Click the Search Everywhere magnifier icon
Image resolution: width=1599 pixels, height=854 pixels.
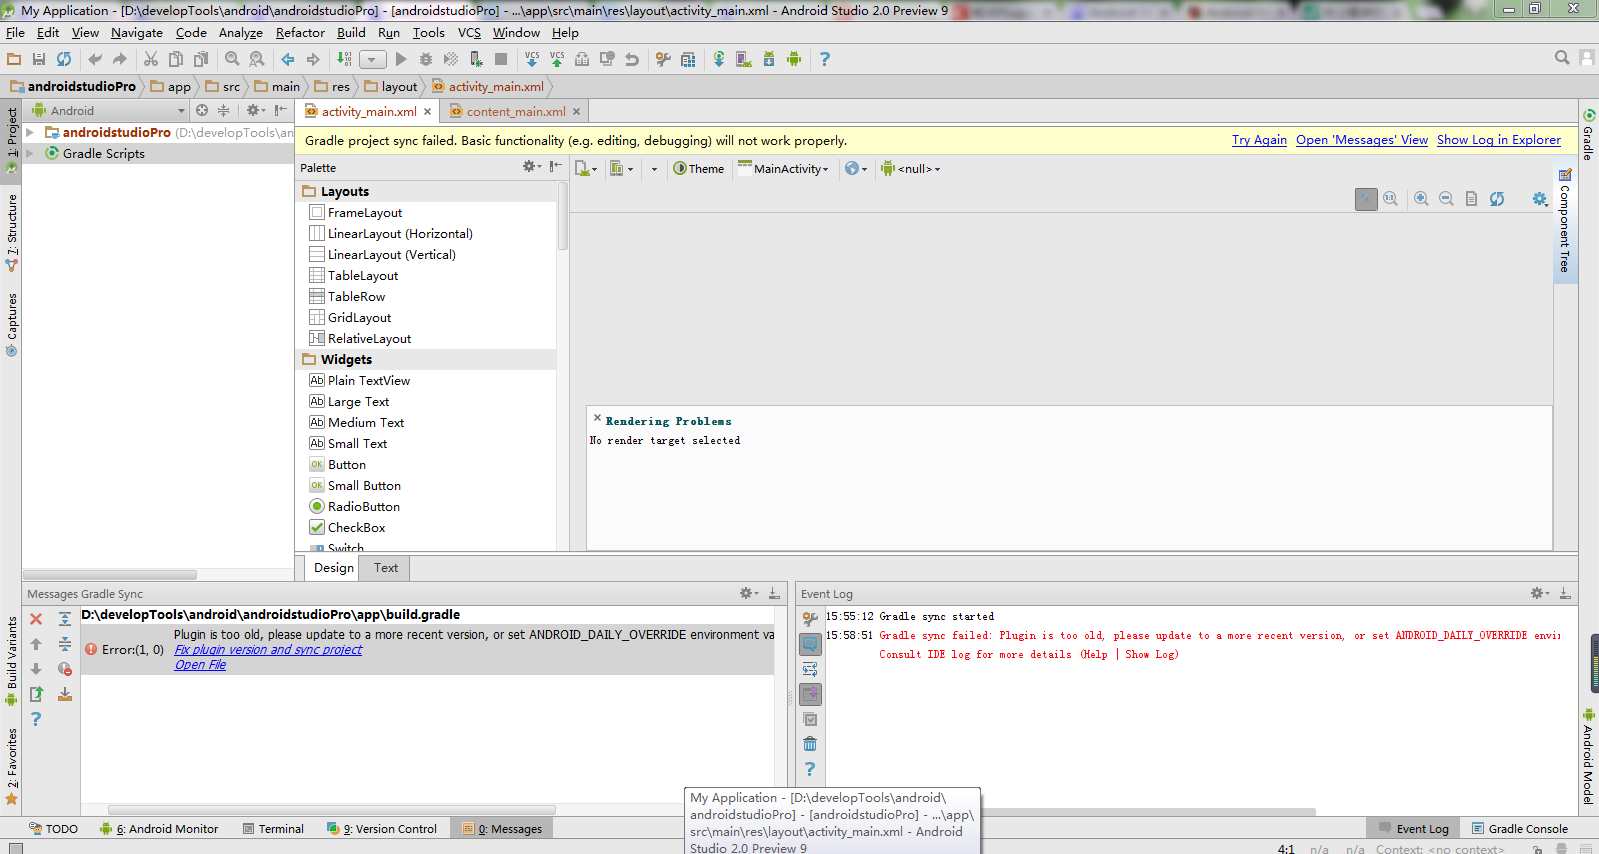click(x=1562, y=58)
